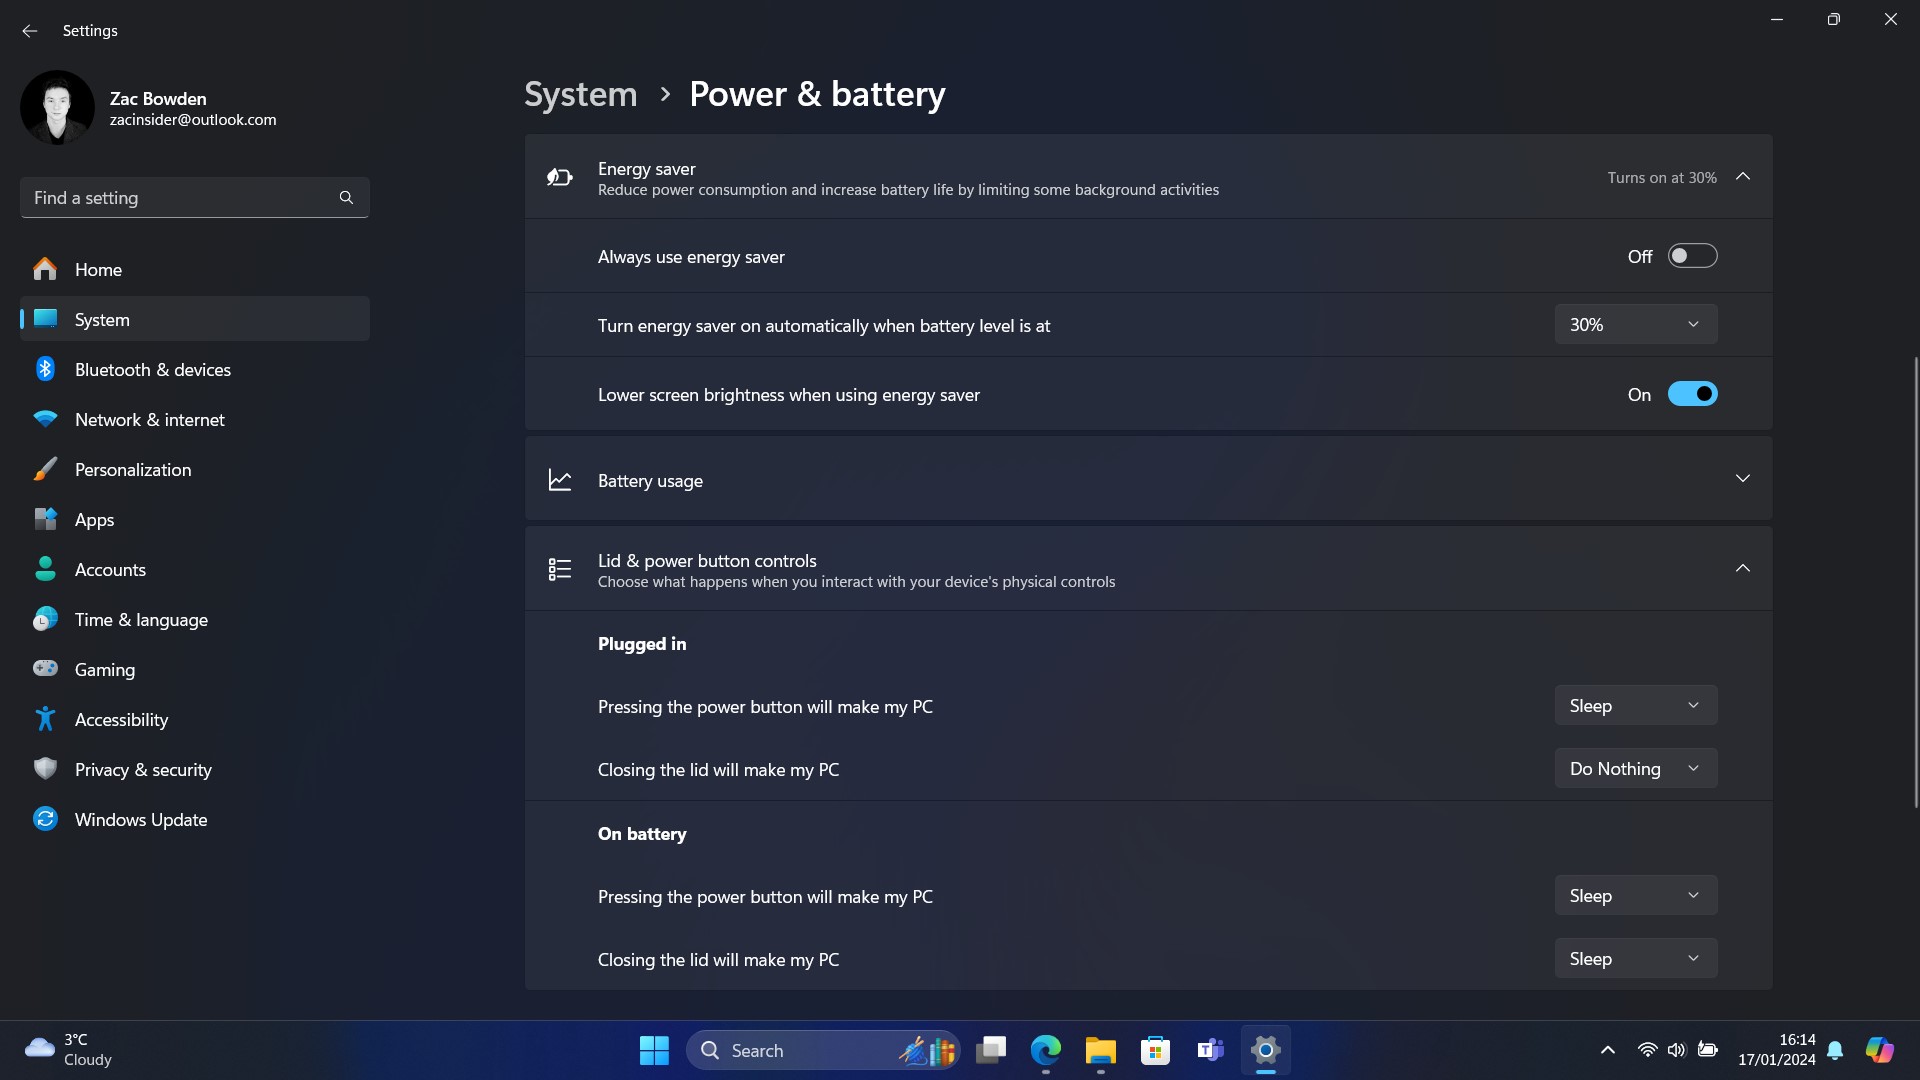Screen dimensions: 1920x1080
Task: Click the Privacy & security icon
Action: click(x=45, y=769)
